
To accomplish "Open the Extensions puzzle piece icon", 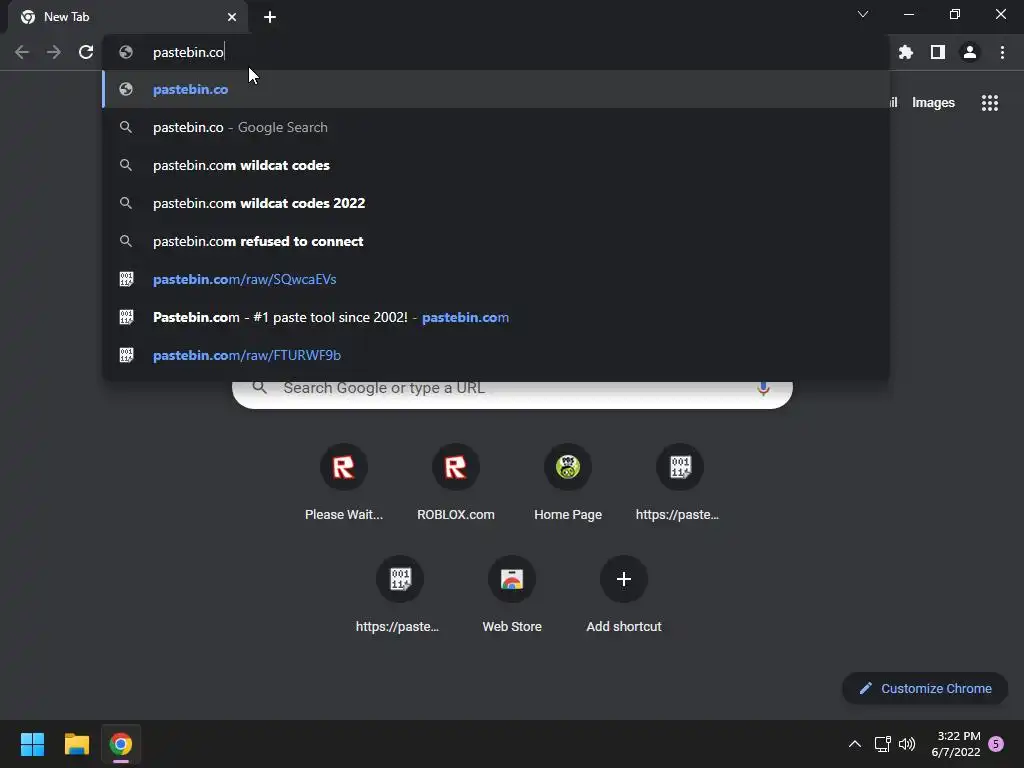I will click(905, 52).
